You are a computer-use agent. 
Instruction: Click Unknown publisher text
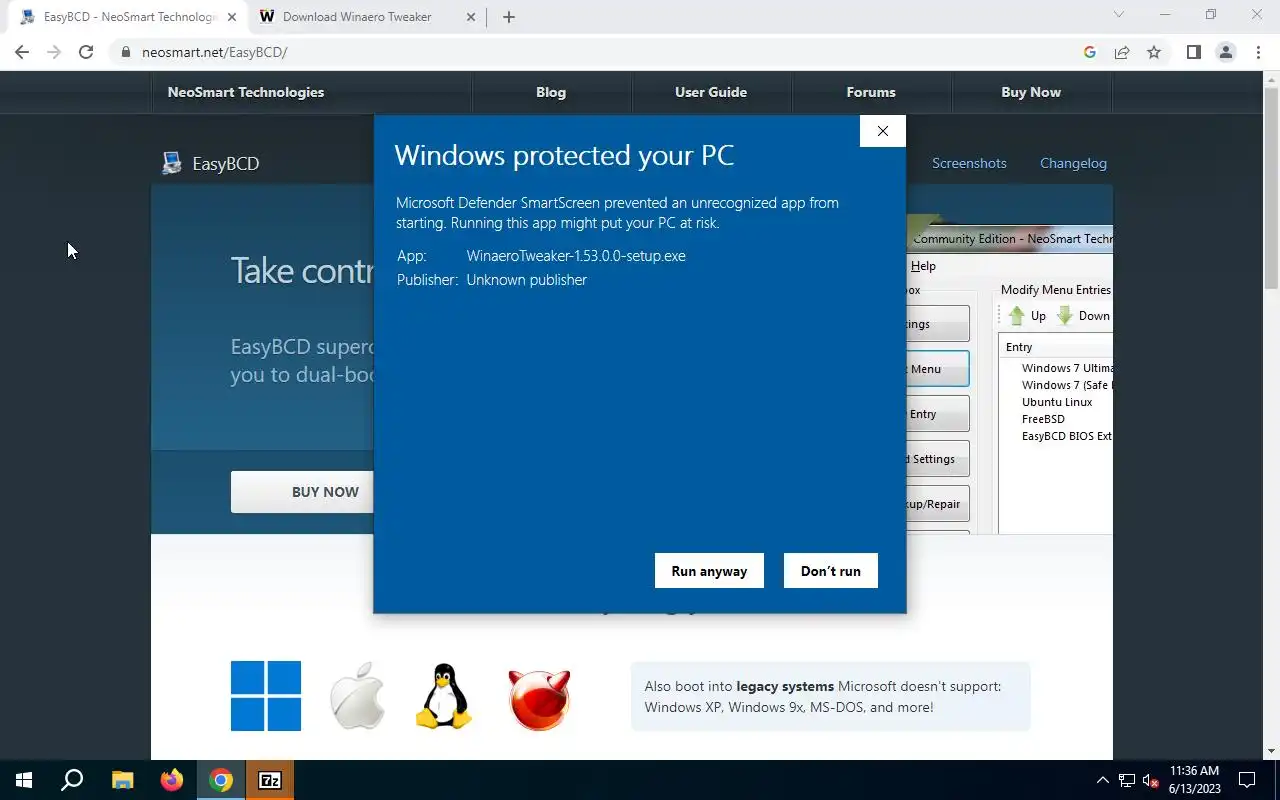tap(526, 280)
